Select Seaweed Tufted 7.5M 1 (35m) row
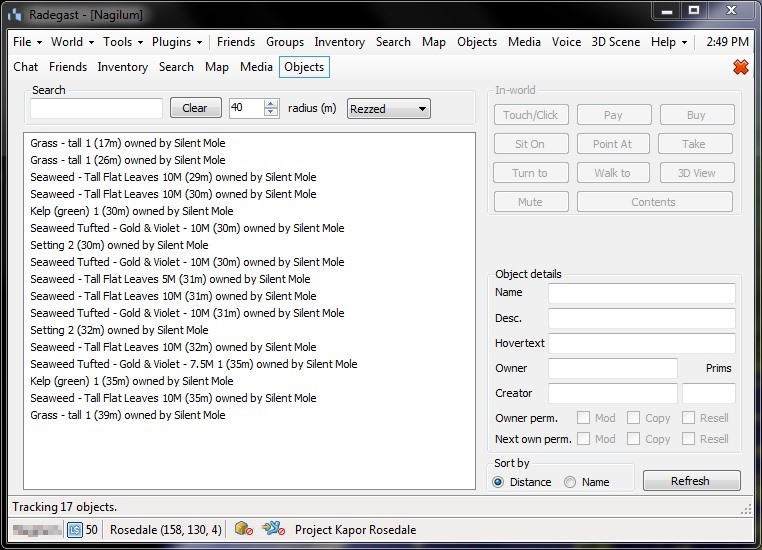 [x=193, y=364]
